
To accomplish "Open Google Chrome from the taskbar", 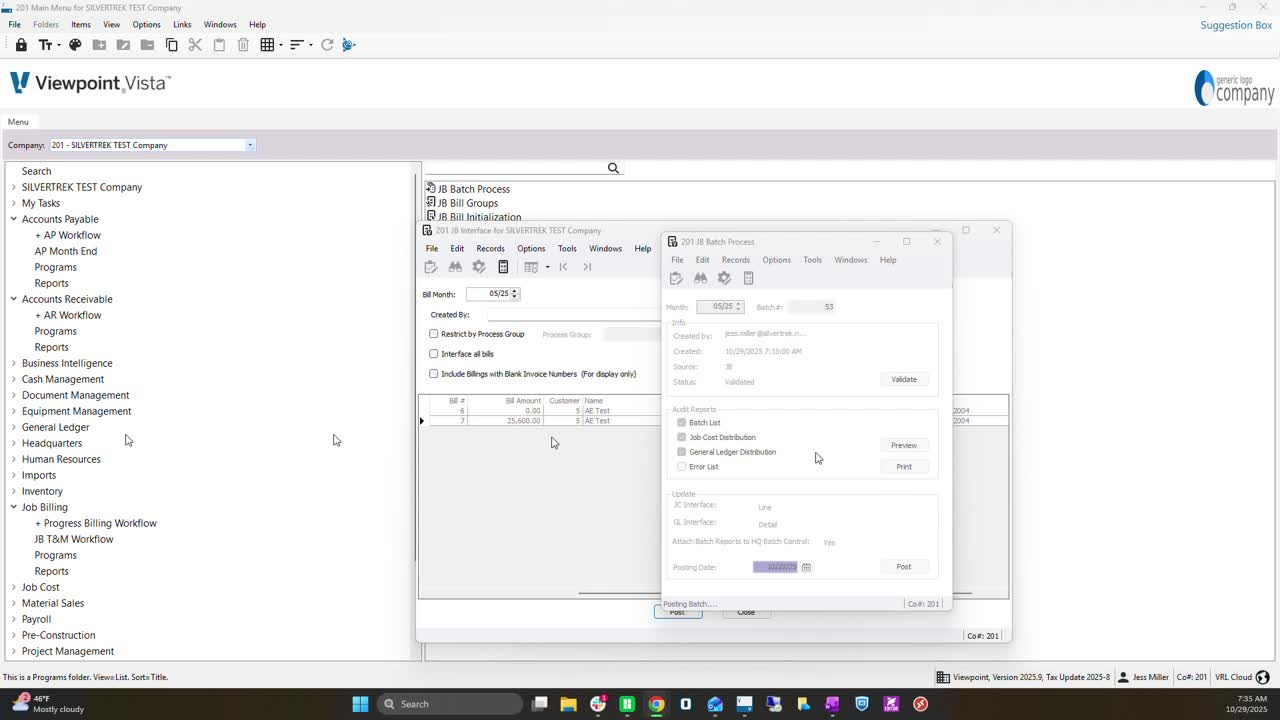I will tap(656, 704).
